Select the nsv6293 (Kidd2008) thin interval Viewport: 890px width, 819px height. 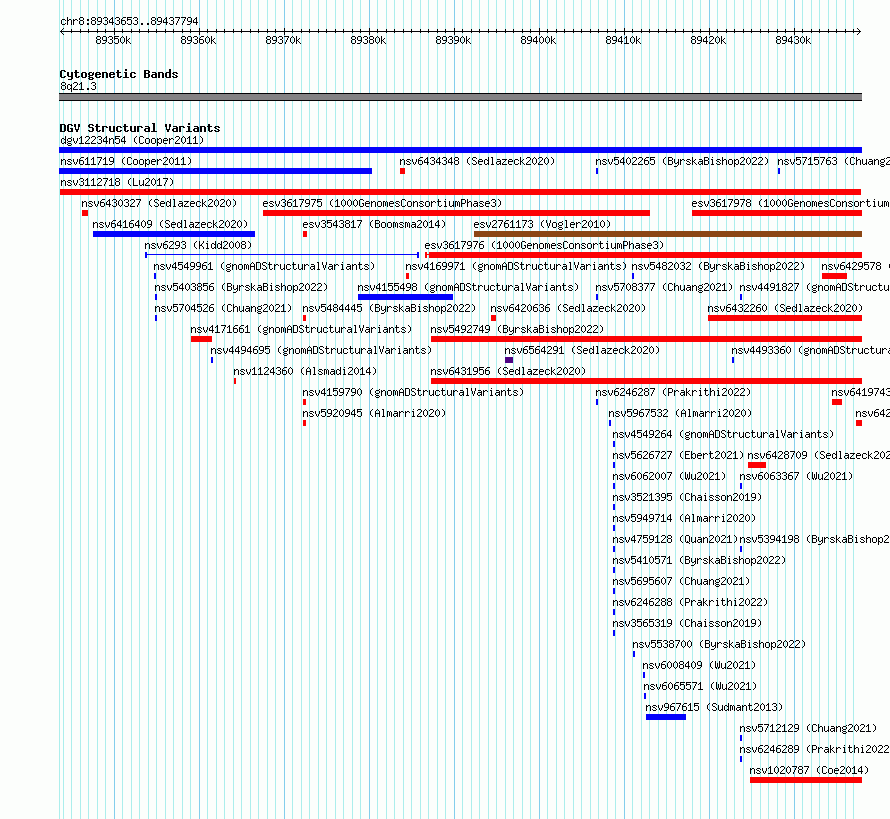(282, 255)
